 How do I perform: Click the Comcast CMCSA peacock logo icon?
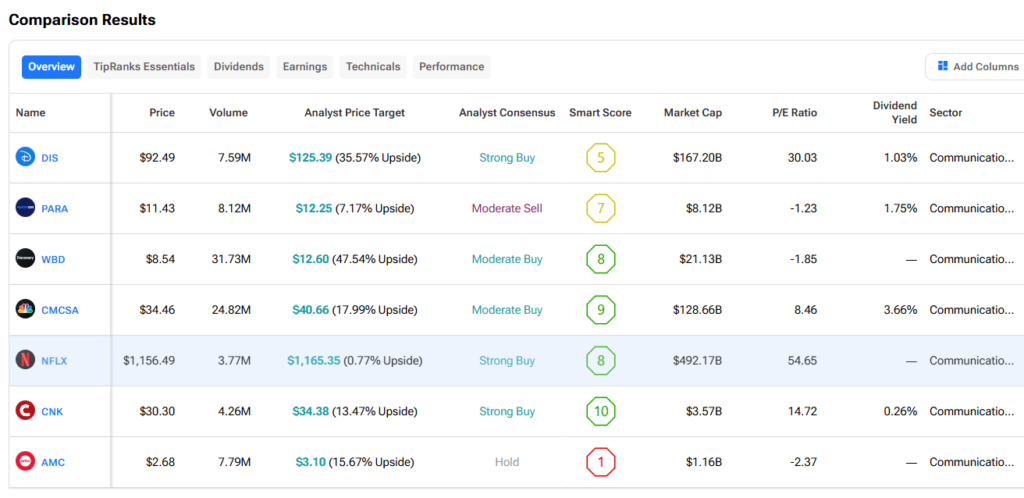click(25, 309)
